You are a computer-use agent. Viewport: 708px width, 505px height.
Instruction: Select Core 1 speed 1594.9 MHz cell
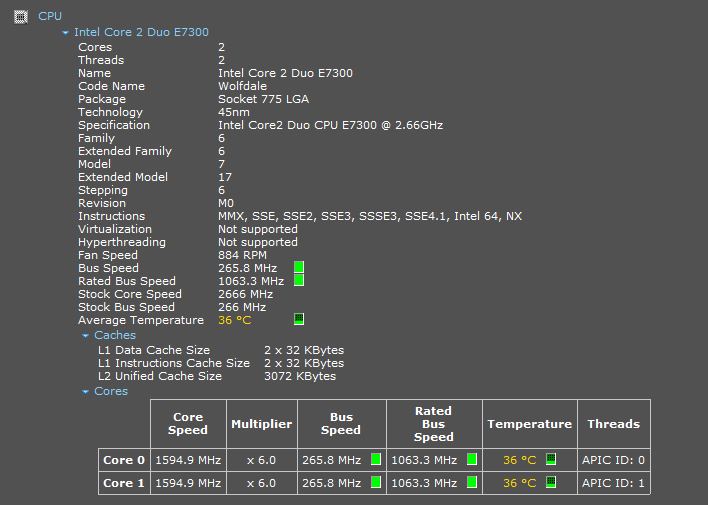[x=188, y=483]
